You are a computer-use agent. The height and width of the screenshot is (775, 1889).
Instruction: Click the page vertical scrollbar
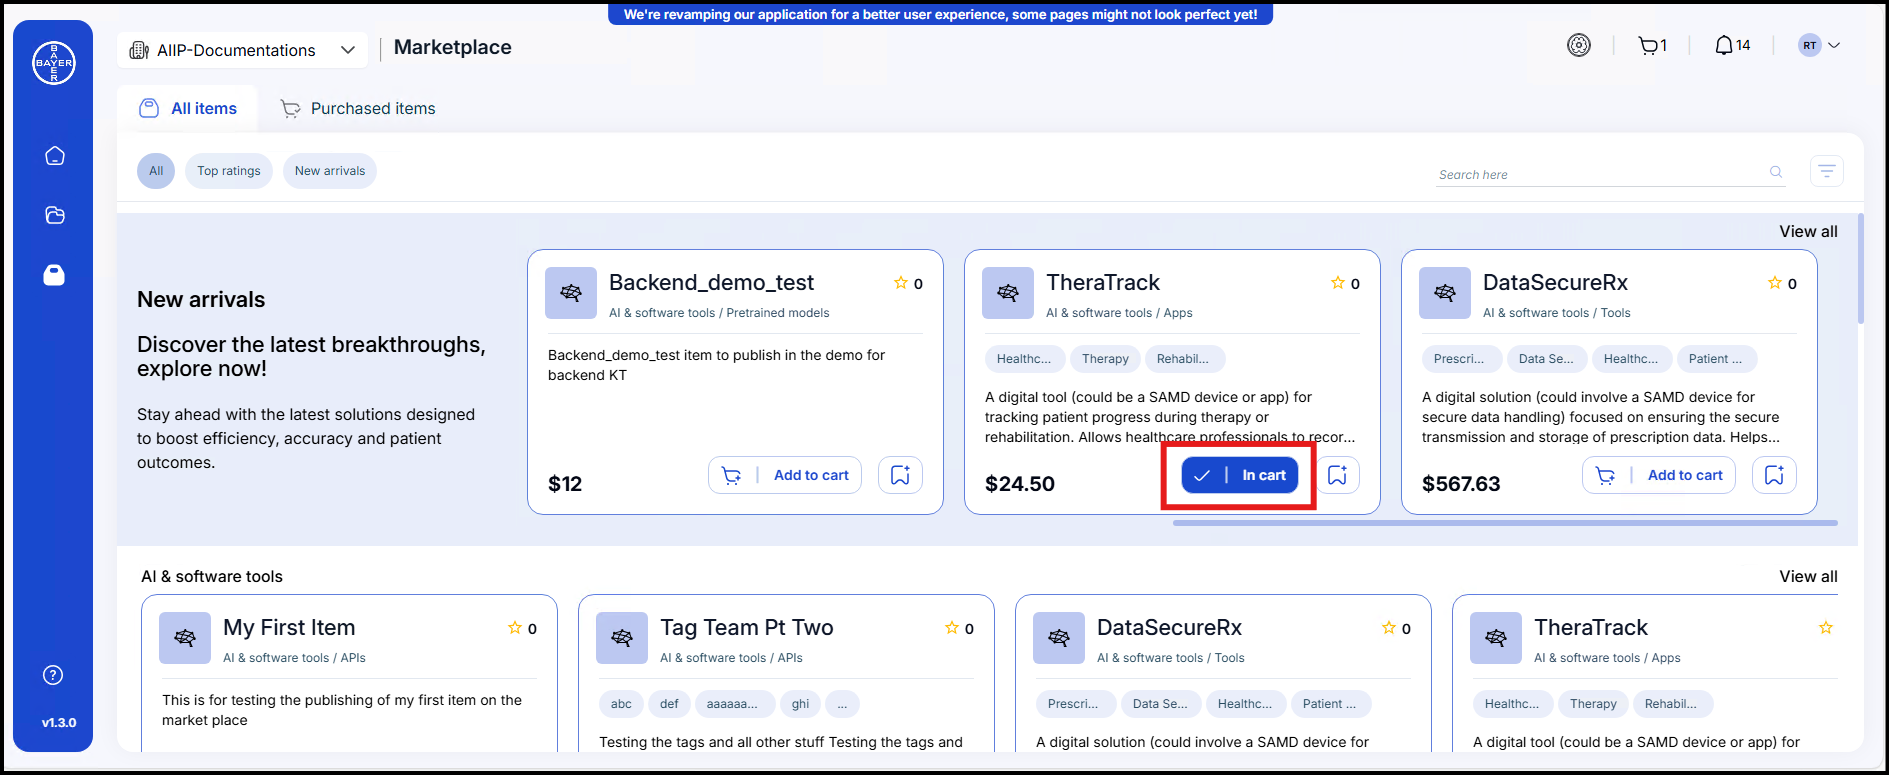pyautogui.click(x=1860, y=268)
